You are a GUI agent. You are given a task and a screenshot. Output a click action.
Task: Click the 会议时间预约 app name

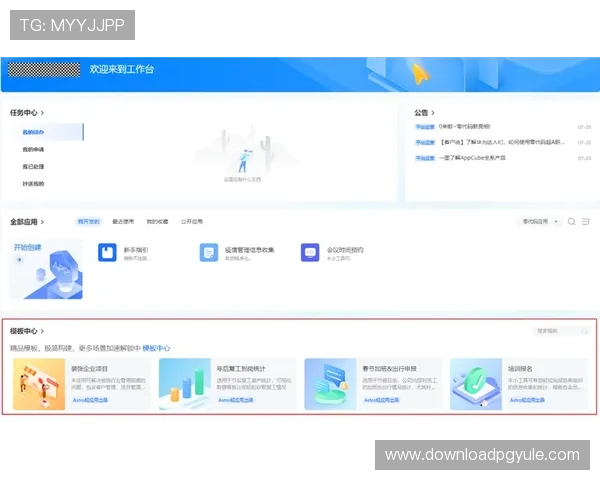tap(345, 250)
